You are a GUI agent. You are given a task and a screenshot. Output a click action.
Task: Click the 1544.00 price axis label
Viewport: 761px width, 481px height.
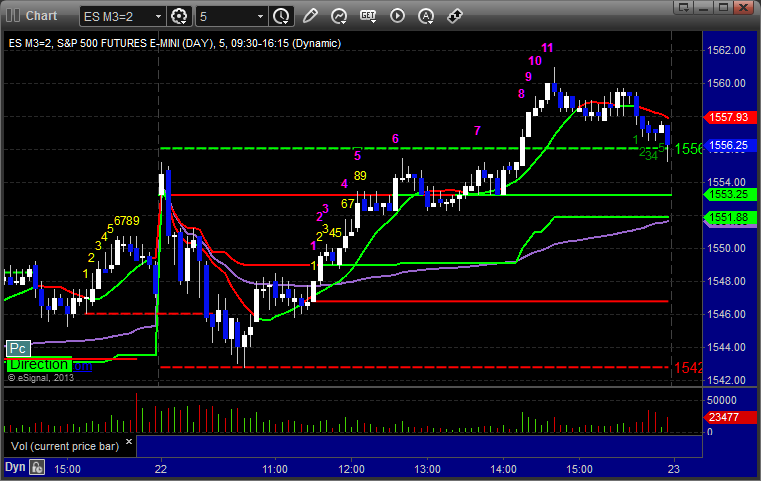(726, 347)
